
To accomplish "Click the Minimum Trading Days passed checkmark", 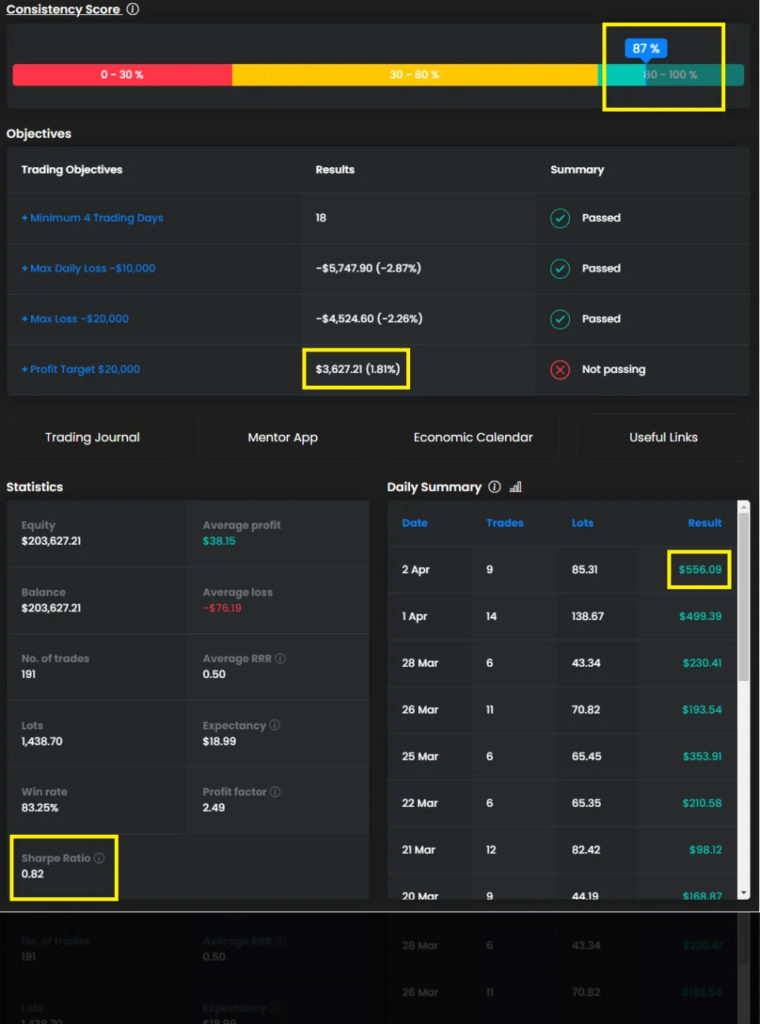I will click(x=560, y=218).
